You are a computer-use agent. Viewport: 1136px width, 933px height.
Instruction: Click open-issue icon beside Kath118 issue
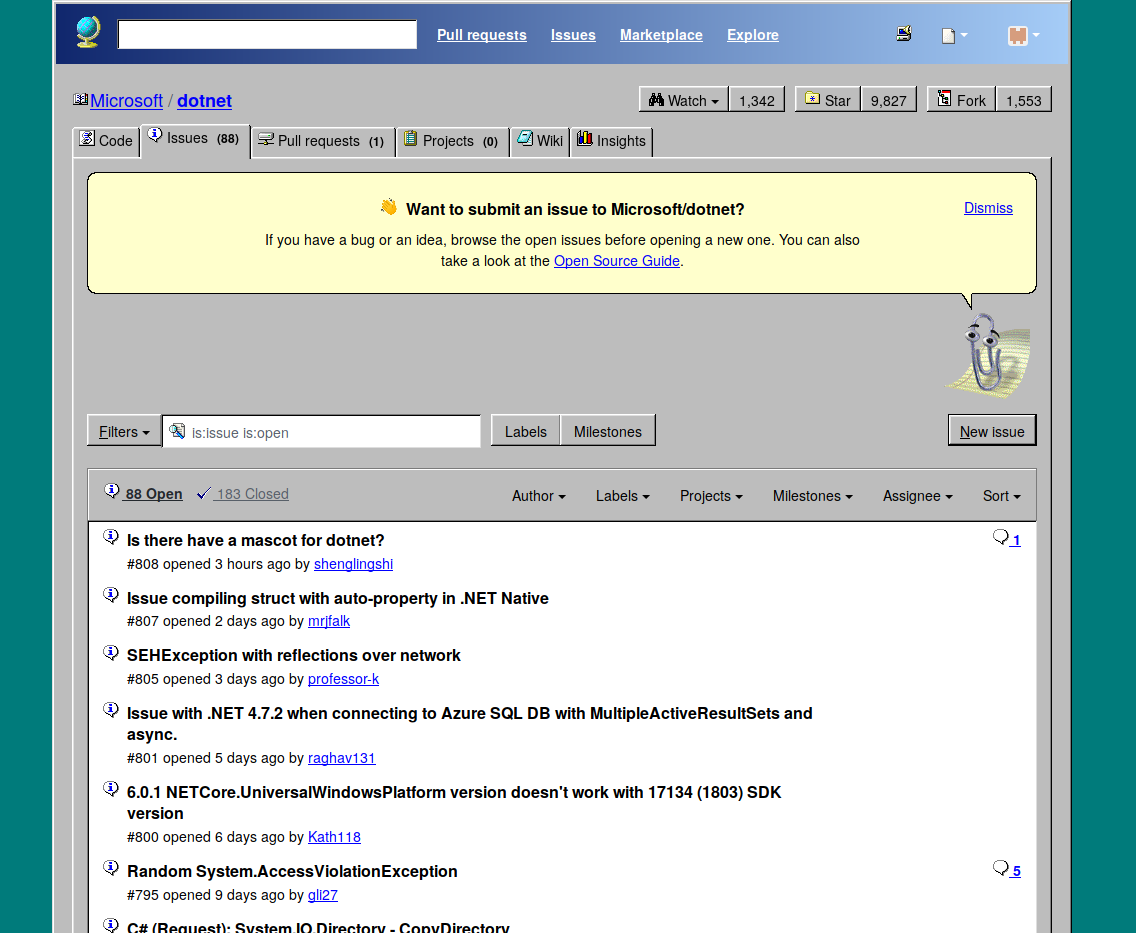111,788
